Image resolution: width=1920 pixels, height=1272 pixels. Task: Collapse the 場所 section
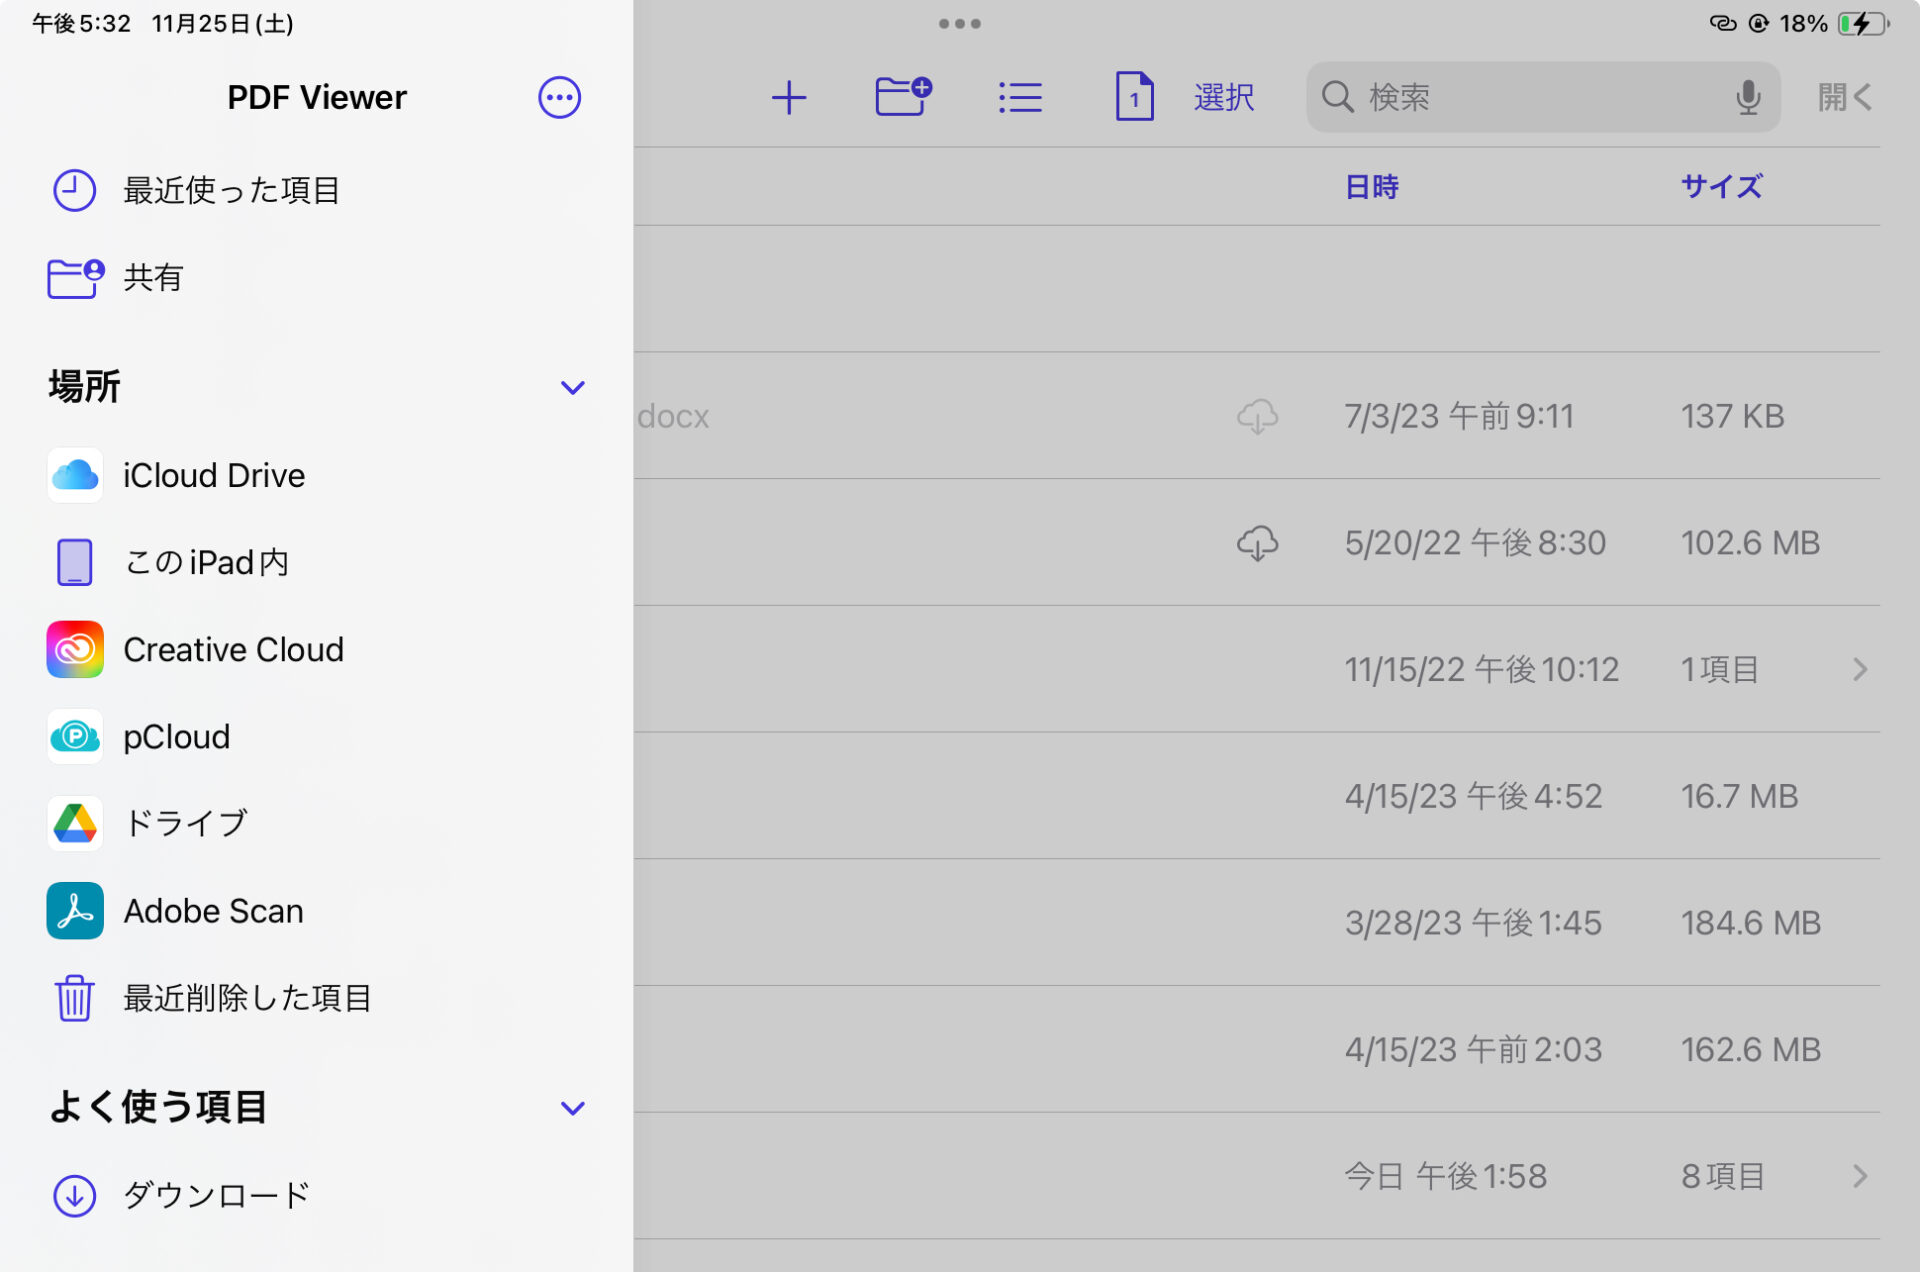coord(572,387)
